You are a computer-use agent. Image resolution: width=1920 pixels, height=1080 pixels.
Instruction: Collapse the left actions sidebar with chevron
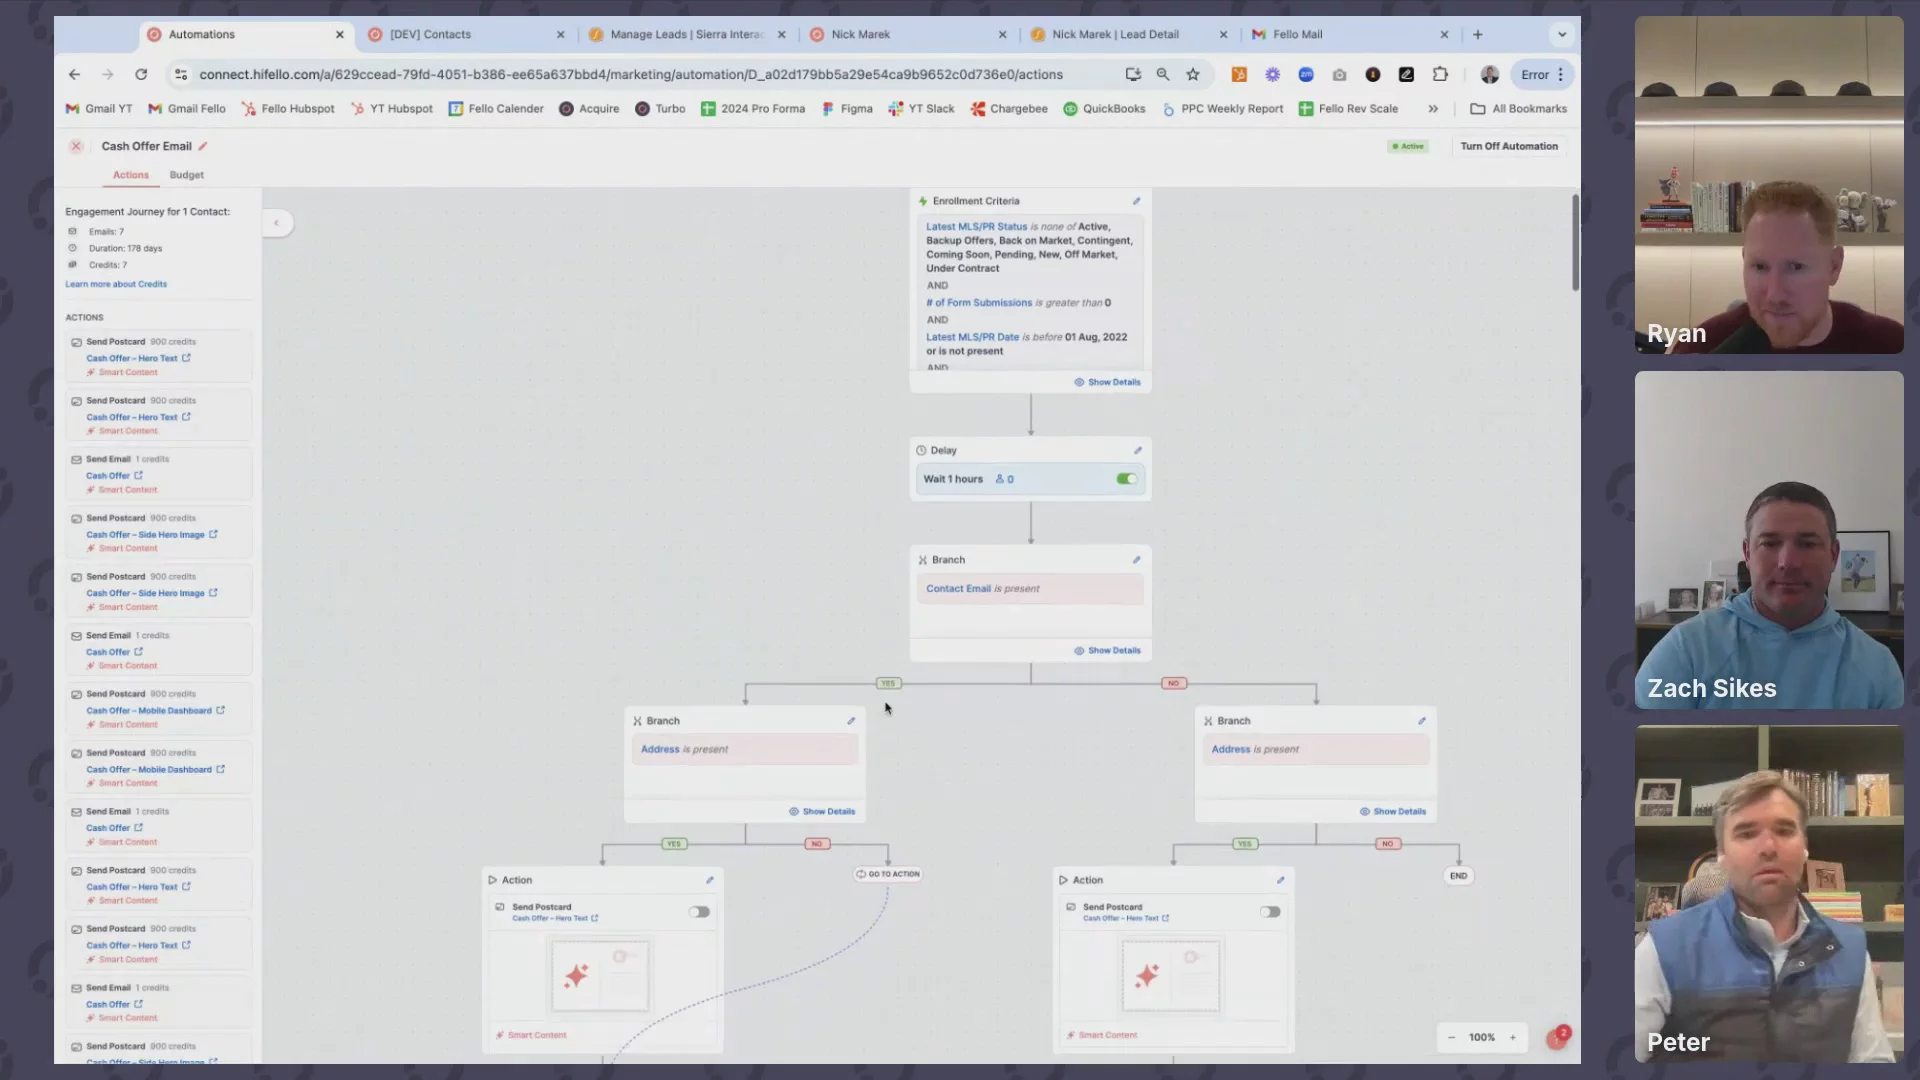[277, 223]
